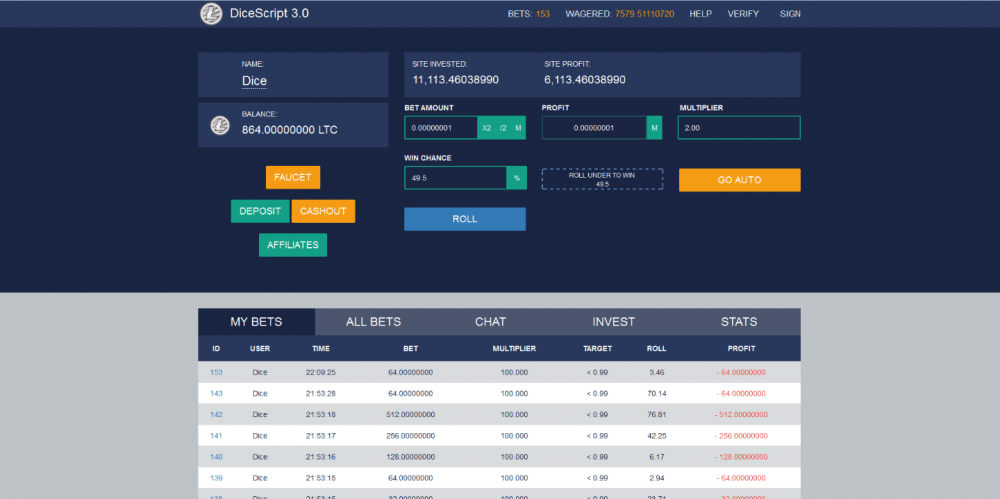The width and height of the screenshot is (1000, 499).
Task: Click the TIME column header
Action: (321, 348)
